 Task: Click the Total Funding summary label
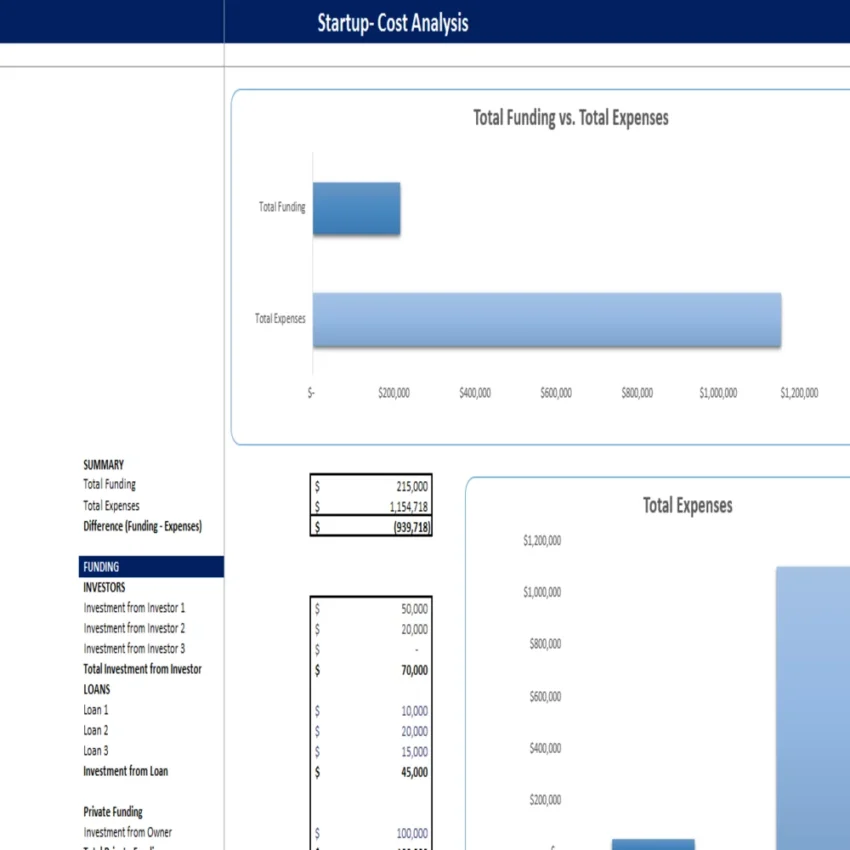(108, 484)
